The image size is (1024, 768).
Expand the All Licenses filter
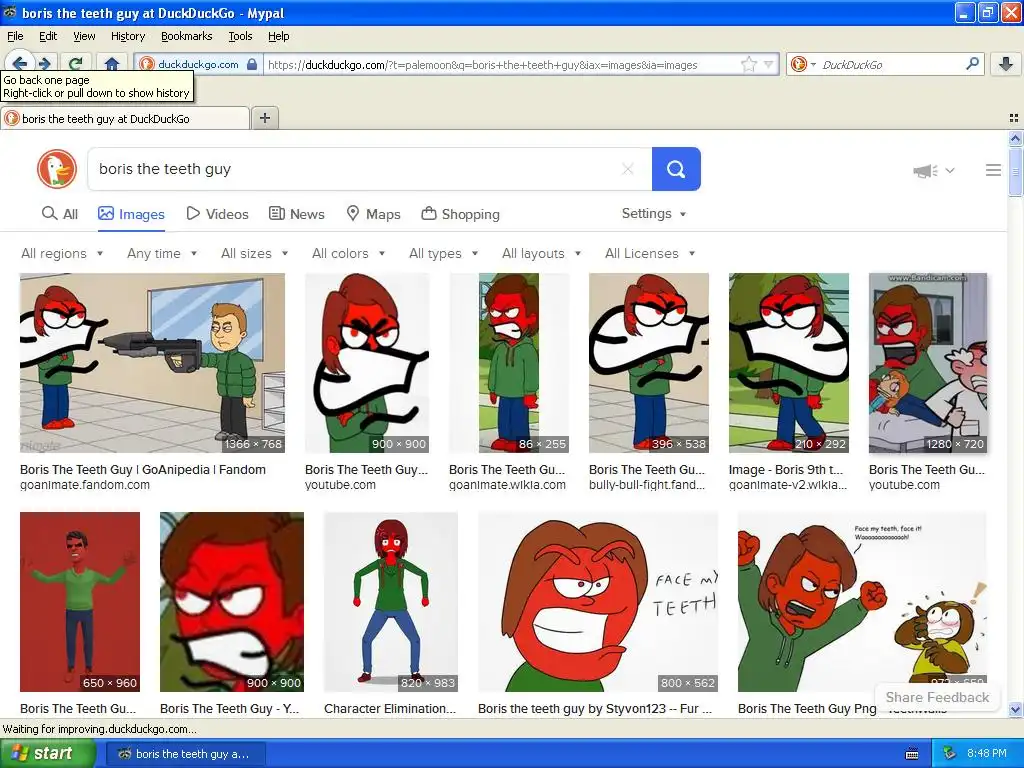tap(650, 253)
